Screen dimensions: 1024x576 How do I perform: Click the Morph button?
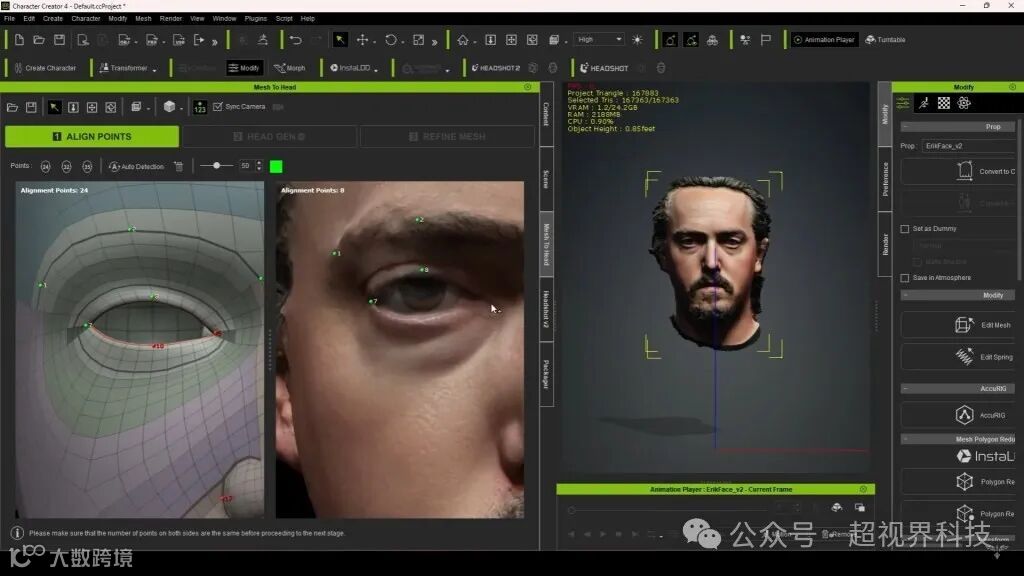pyautogui.click(x=289, y=68)
